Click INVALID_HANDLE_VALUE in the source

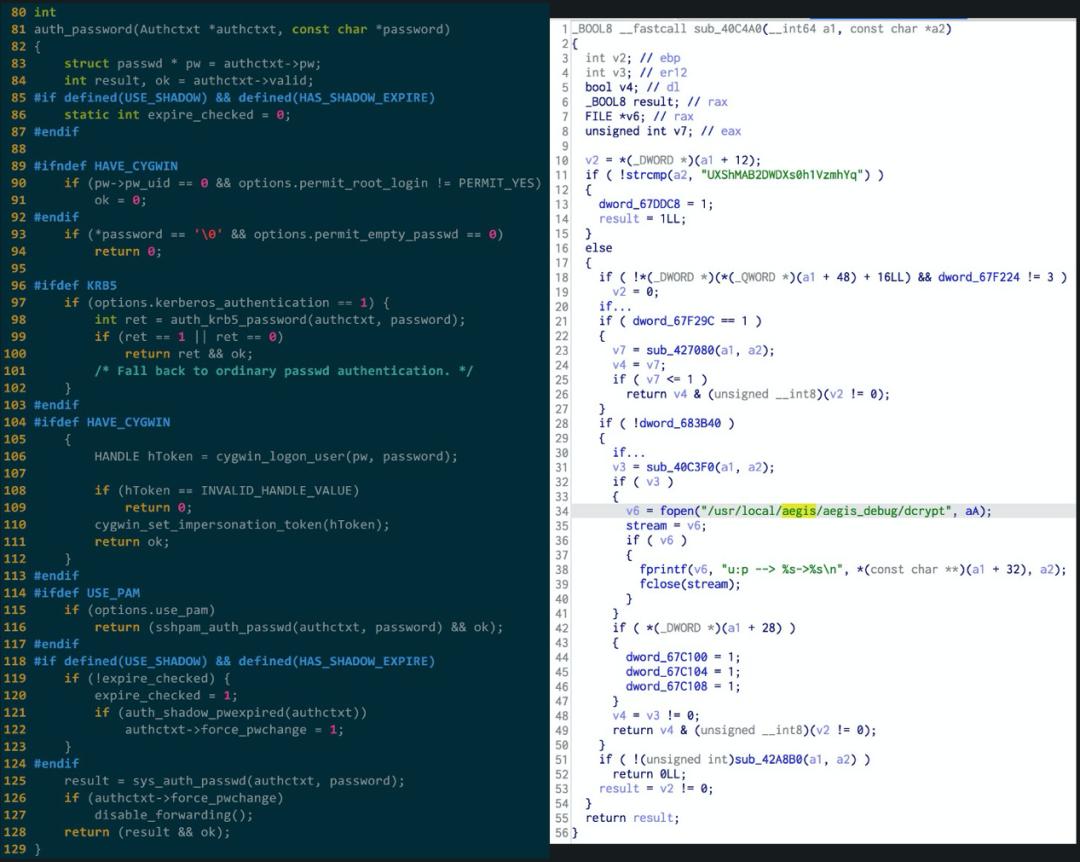pos(276,491)
